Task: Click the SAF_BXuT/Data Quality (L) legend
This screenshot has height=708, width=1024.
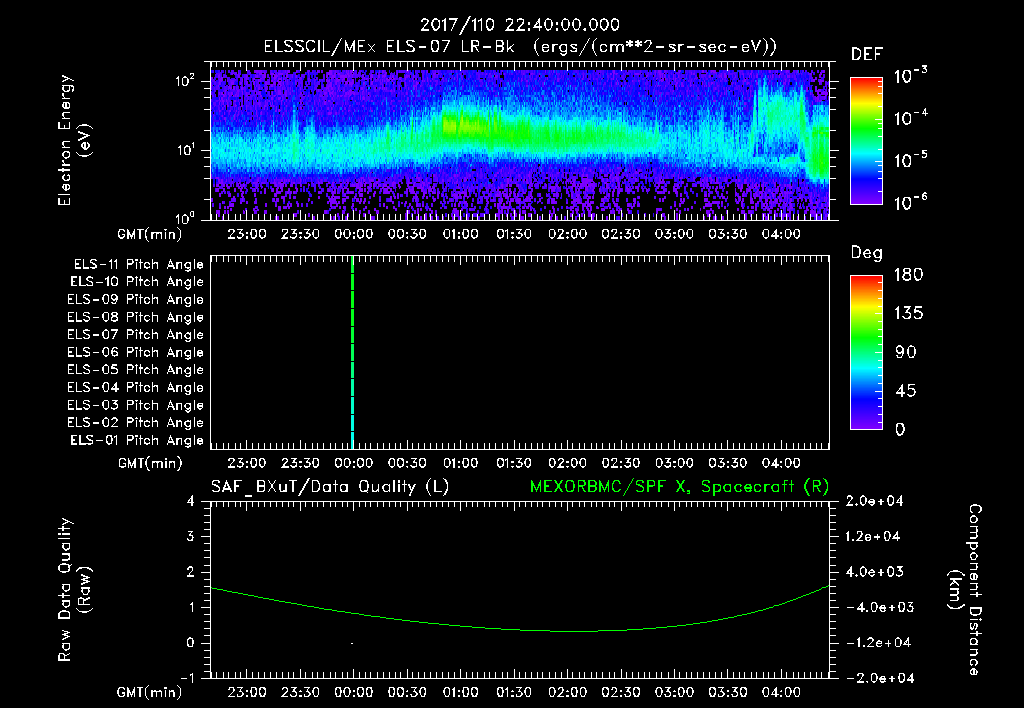Action: click(x=330, y=487)
